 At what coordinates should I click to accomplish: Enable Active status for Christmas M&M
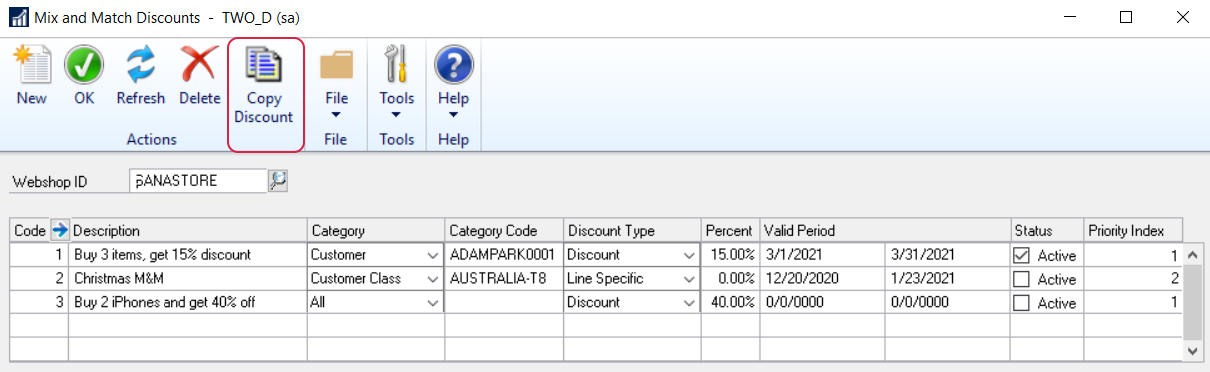tap(1021, 279)
